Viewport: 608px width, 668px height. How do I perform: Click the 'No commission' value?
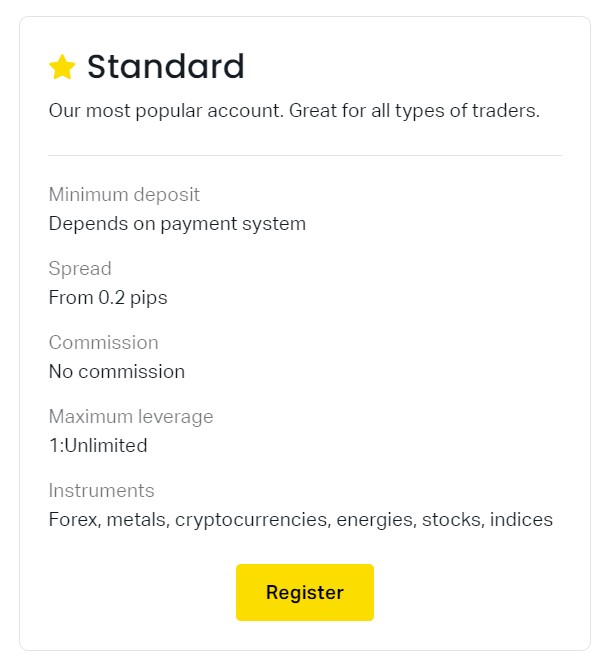click(116, 372)
